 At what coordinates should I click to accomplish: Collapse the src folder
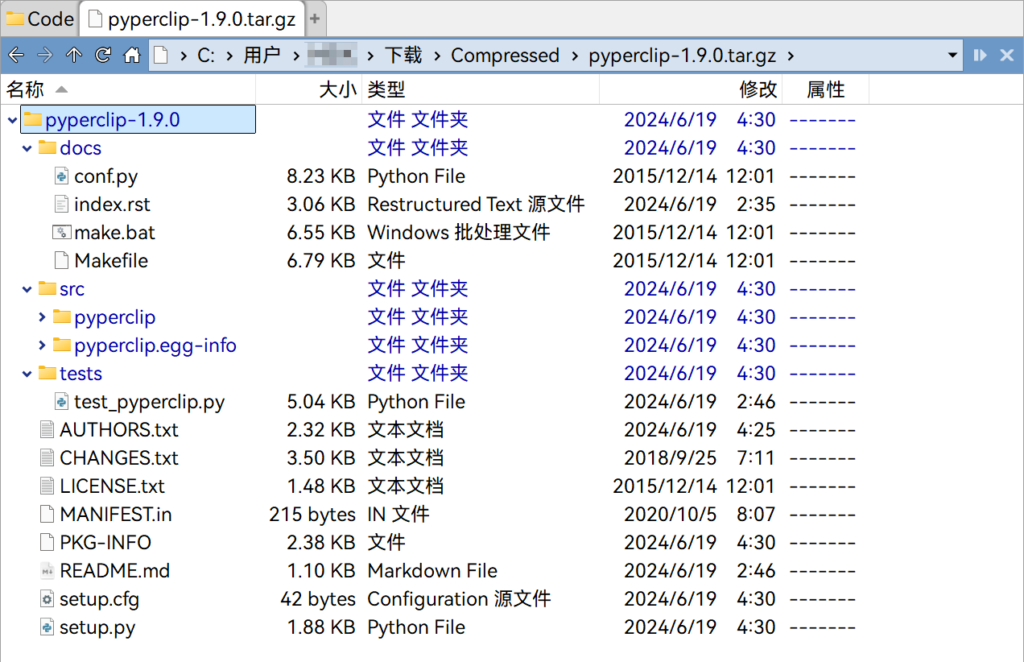pyautogui.click(x=27, y=289)
